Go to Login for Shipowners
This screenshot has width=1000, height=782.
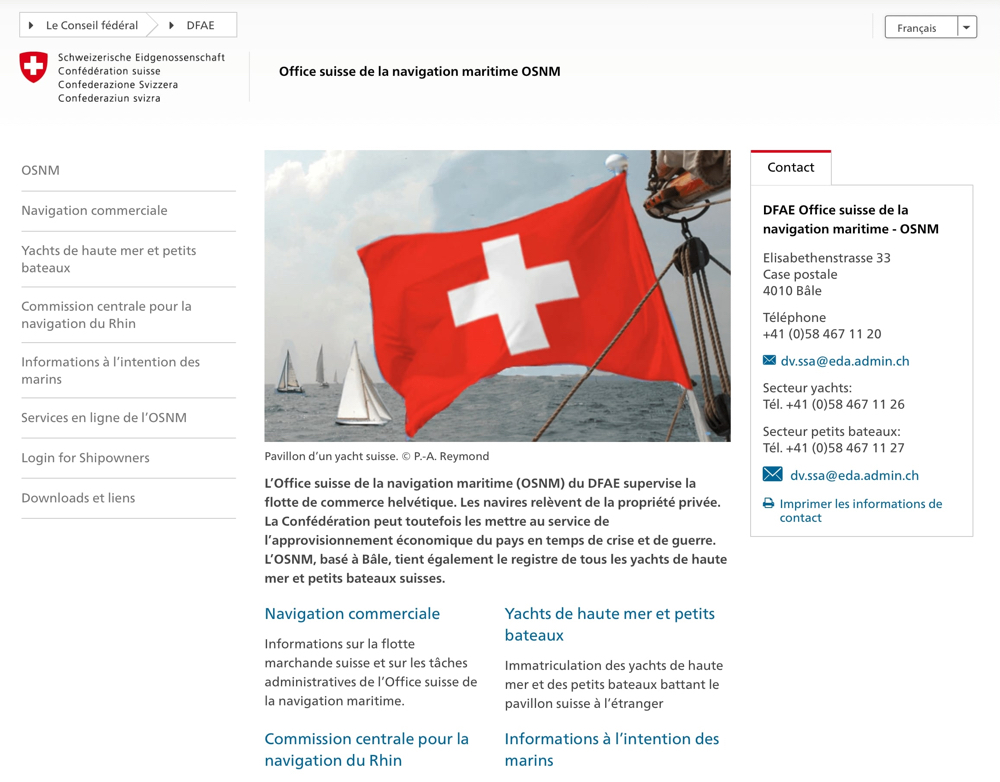coord(85,458)
